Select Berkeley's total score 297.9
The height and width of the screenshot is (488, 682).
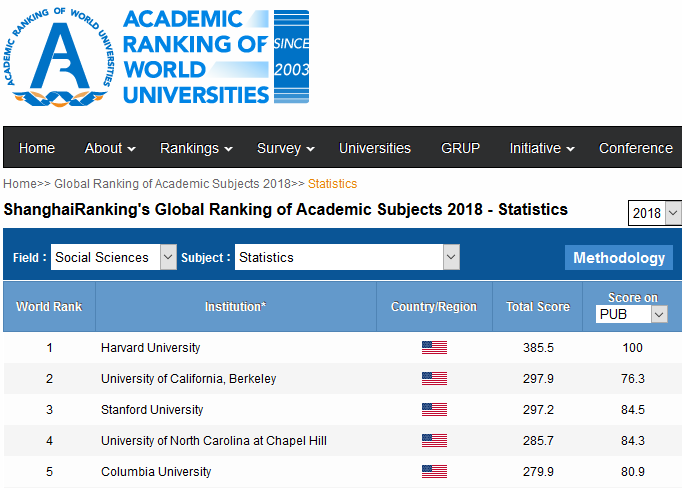point(538,378)
